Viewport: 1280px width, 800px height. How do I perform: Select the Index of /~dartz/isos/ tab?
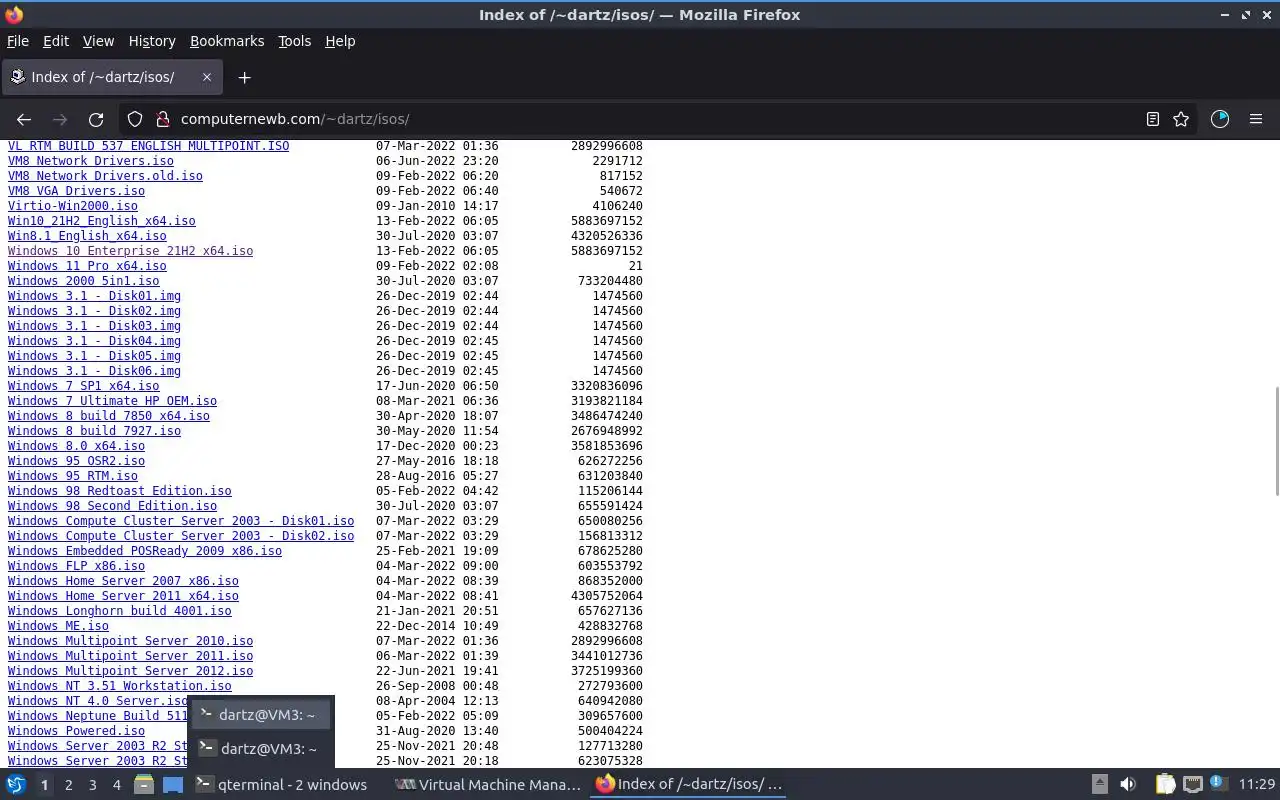112,77
